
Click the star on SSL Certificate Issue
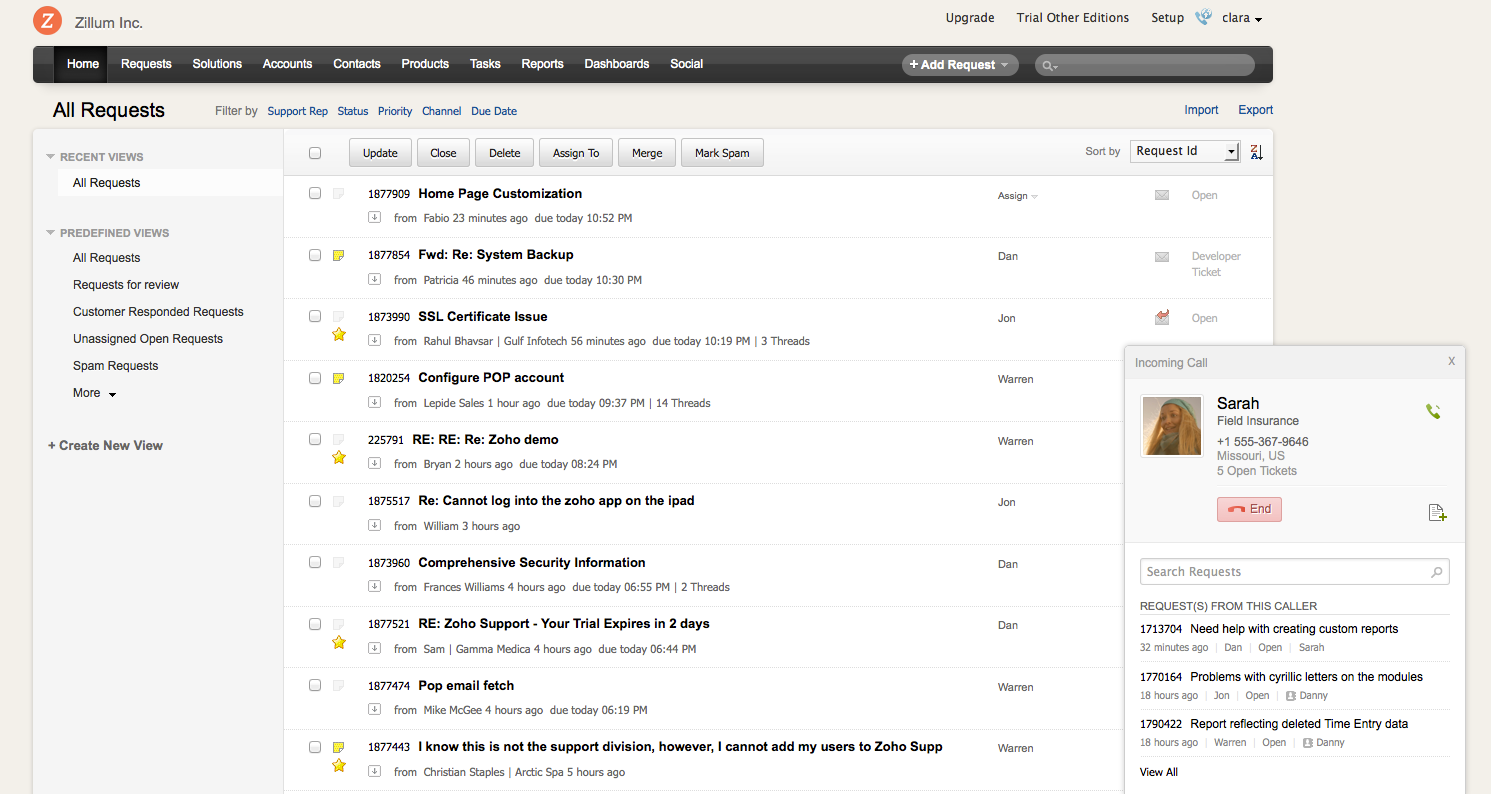(339, 335)
